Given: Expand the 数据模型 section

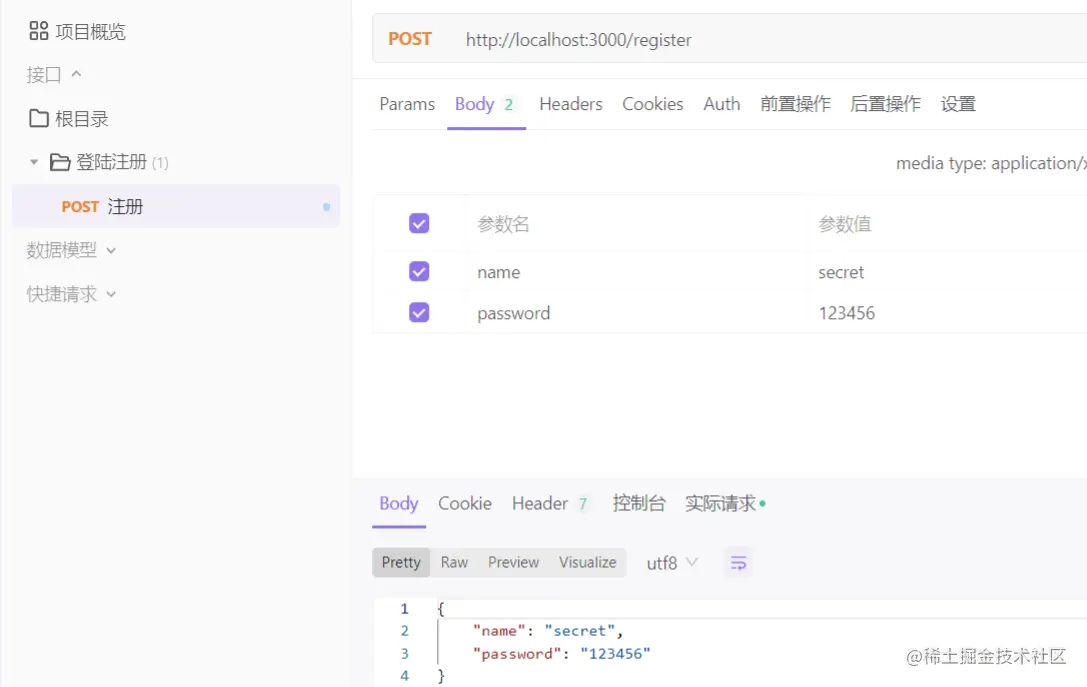Looking at the screenshot, I should (x=71, y=250).
